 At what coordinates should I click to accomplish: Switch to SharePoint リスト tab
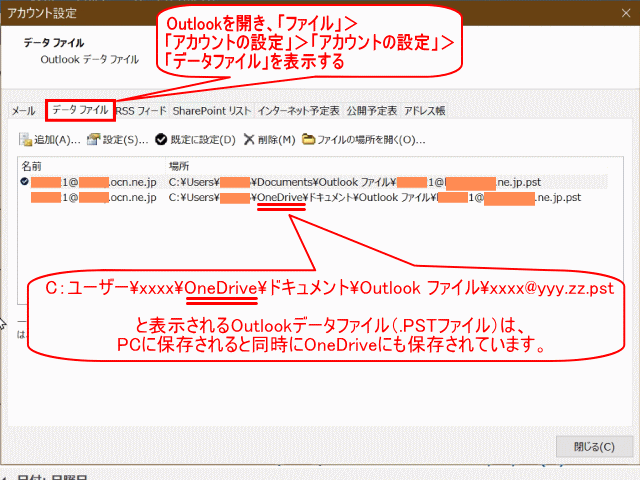[211, 111]
